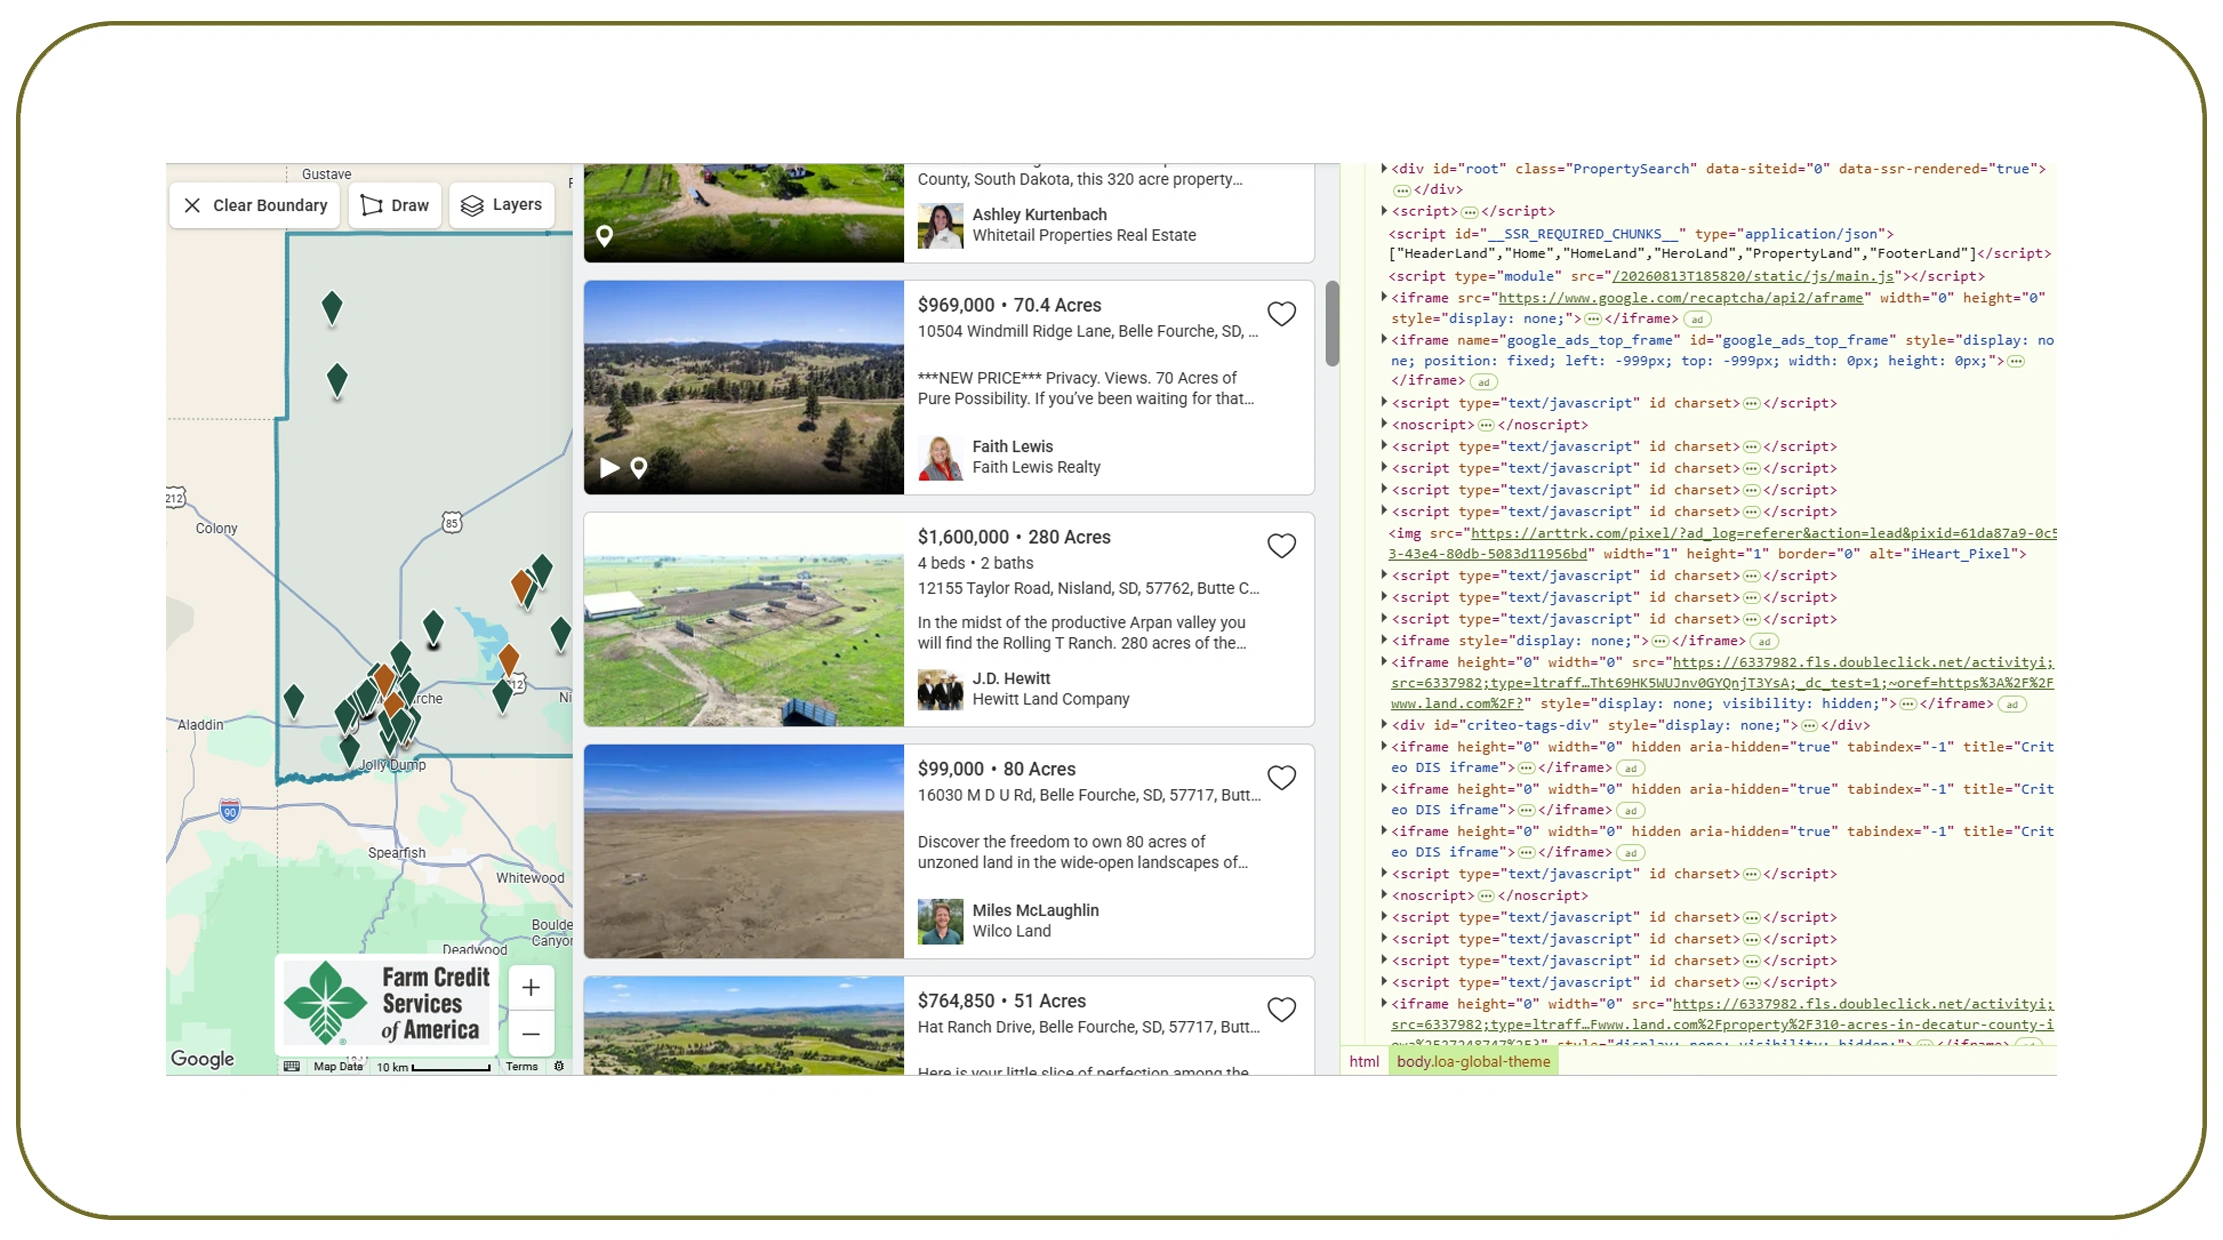Click the Google logo on the map
2223x1240 pixels.
pos(202,1059)
